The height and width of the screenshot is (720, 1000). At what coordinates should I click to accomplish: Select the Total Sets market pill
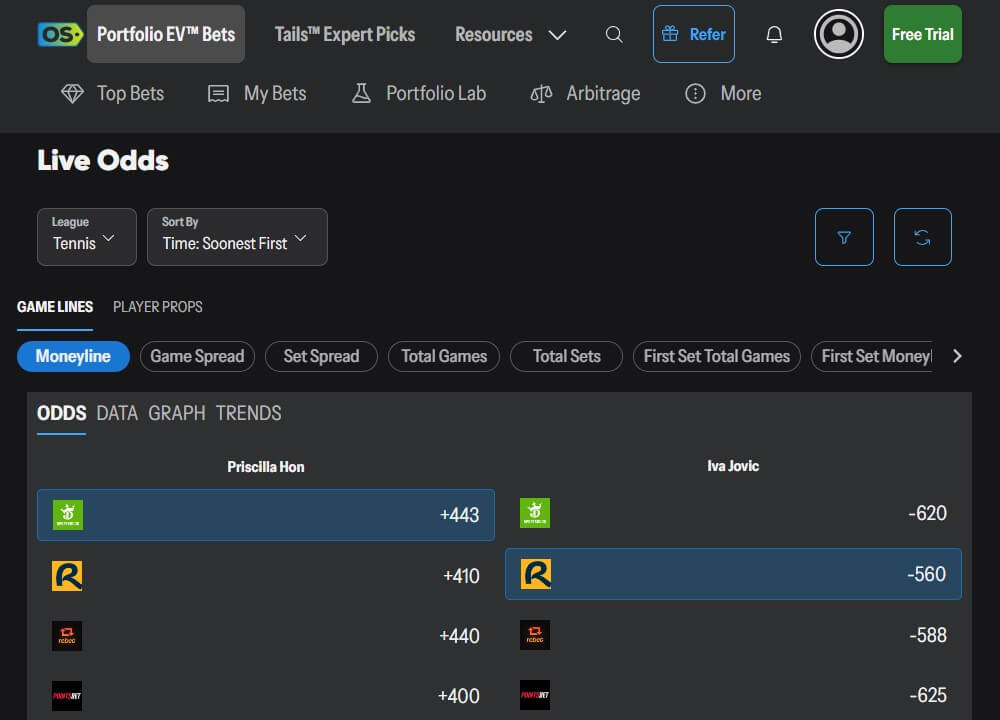[566, 356]
